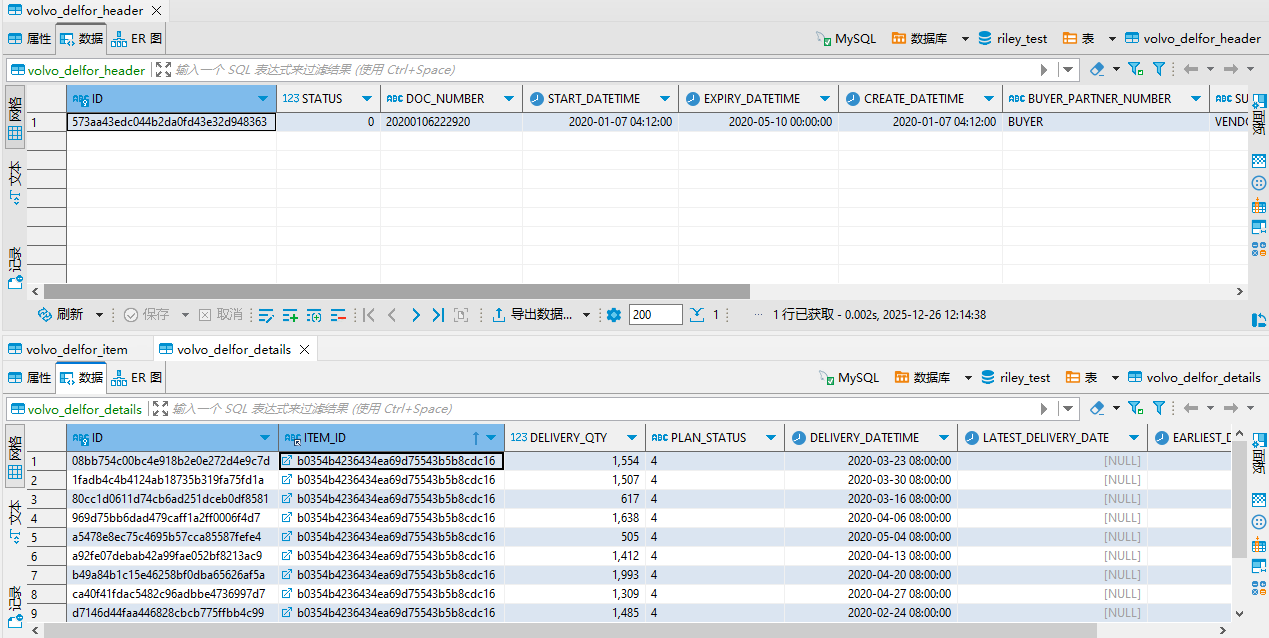Open the STATUS column filter dropdown
Viewport: 1269px width, 638px height.
(366, 99)
